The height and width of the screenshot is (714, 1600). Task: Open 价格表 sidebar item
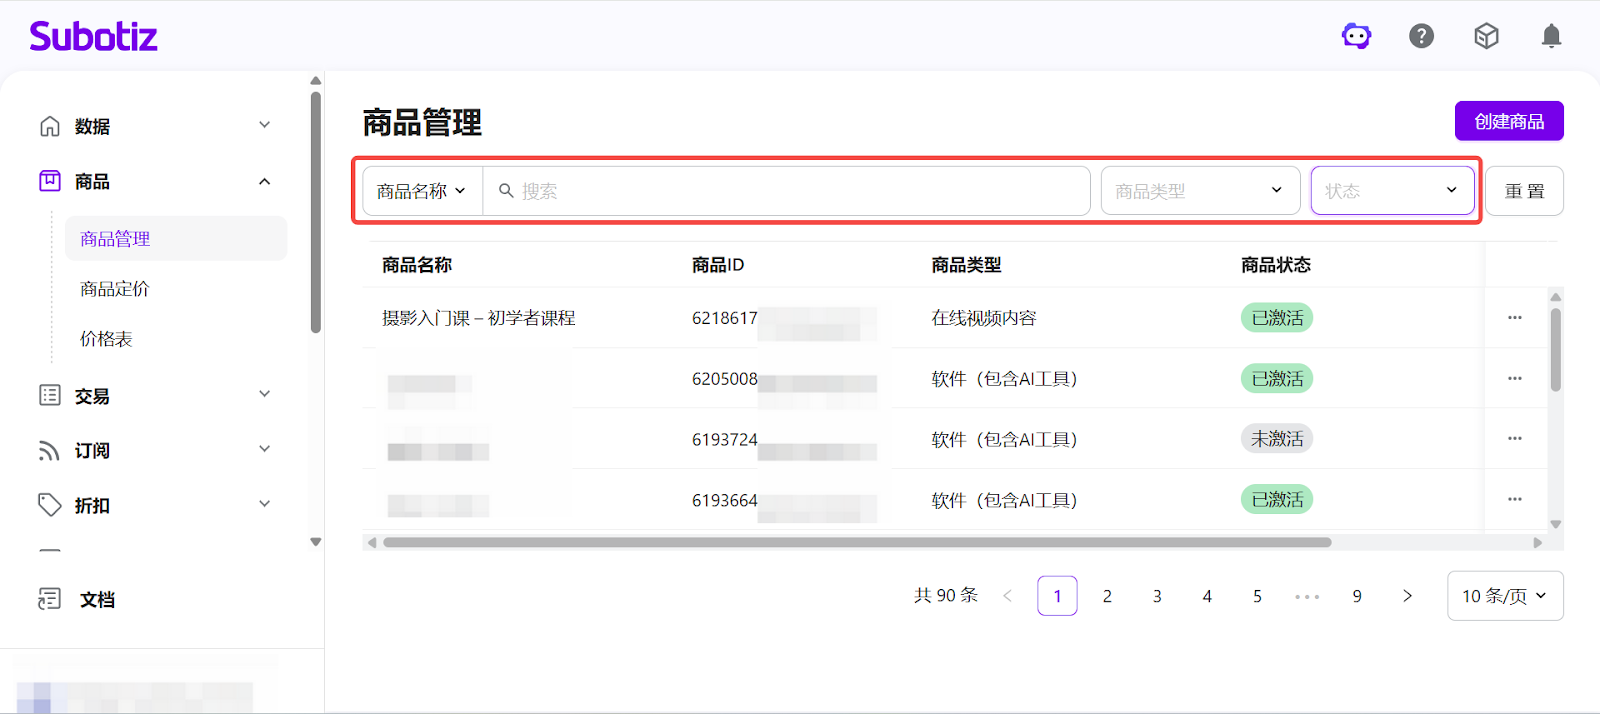click(106, 339)
